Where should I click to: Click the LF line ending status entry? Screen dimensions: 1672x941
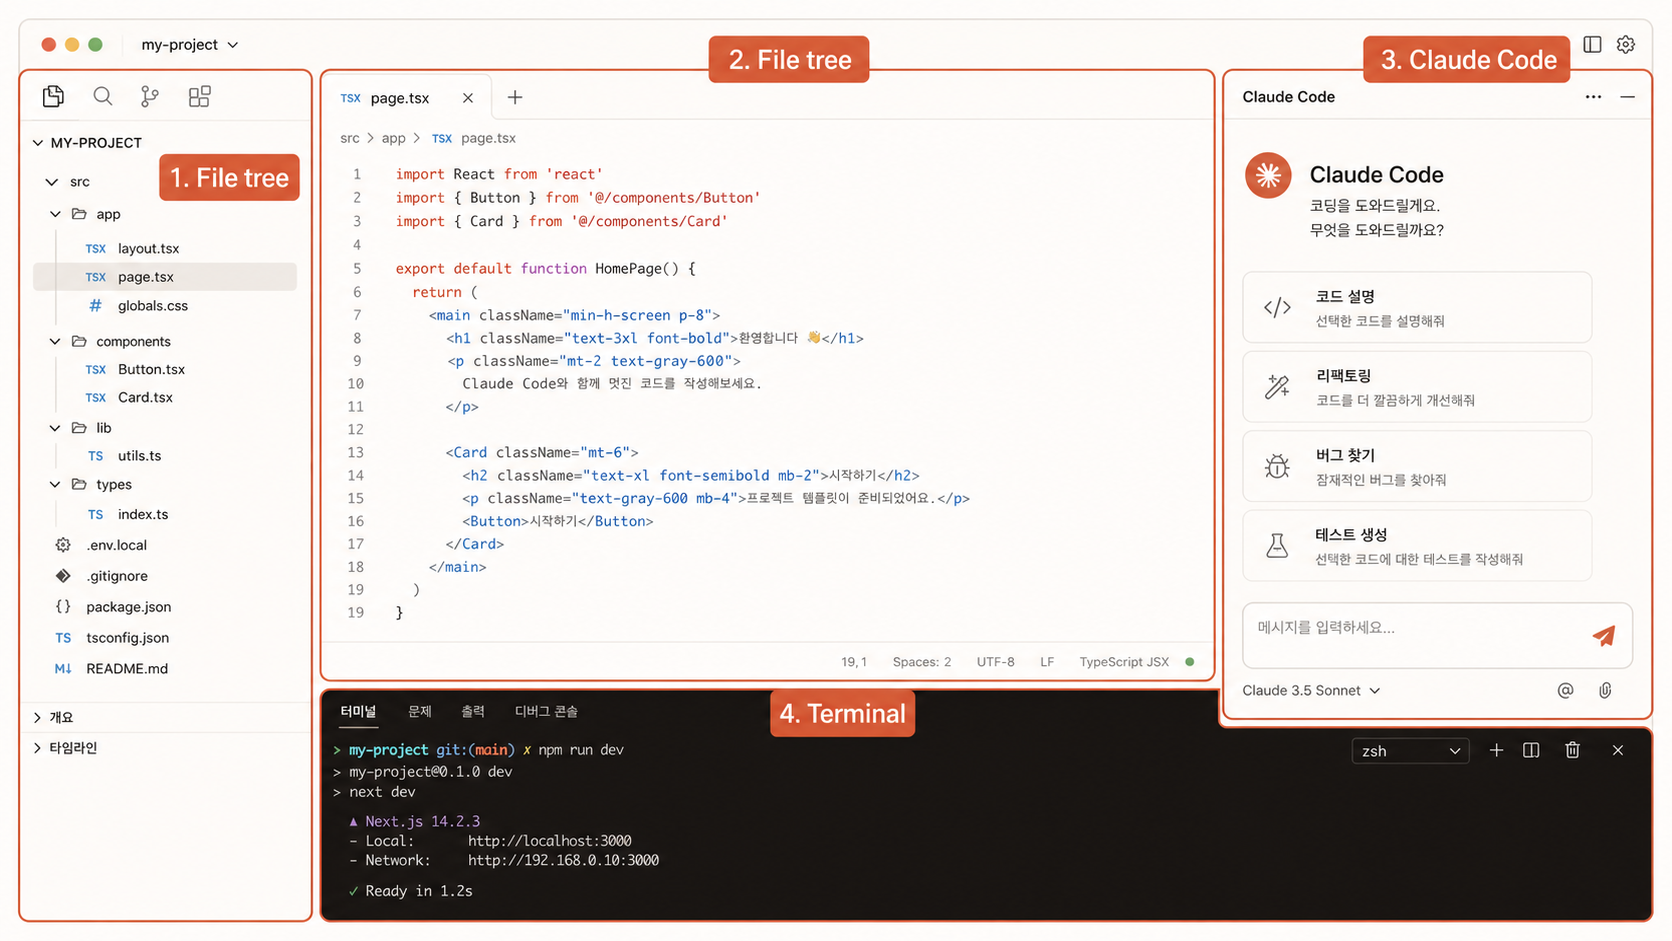click(1047, 662)
